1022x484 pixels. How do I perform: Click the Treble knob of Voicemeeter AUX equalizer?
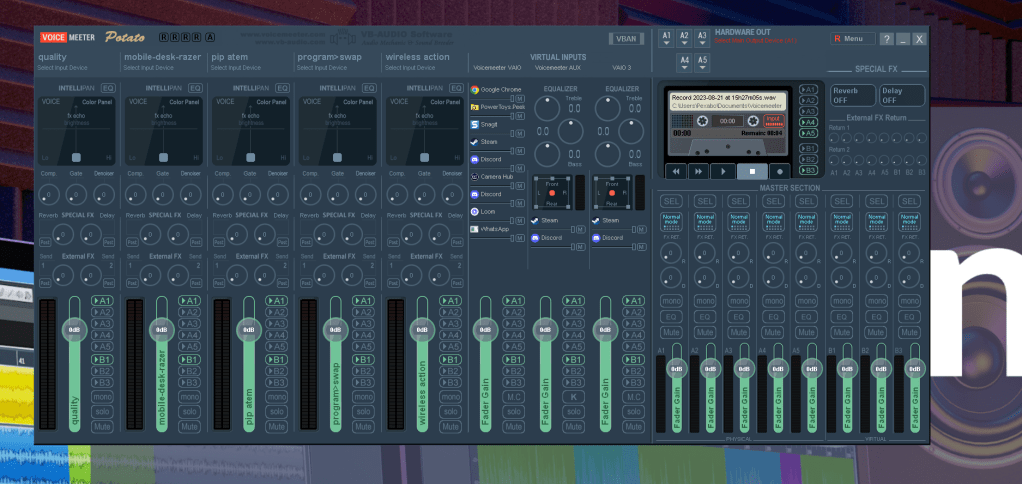(x=547, y=109)
